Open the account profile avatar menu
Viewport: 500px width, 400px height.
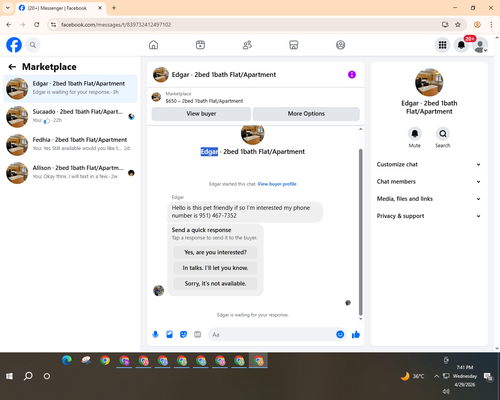click(480, 45)
